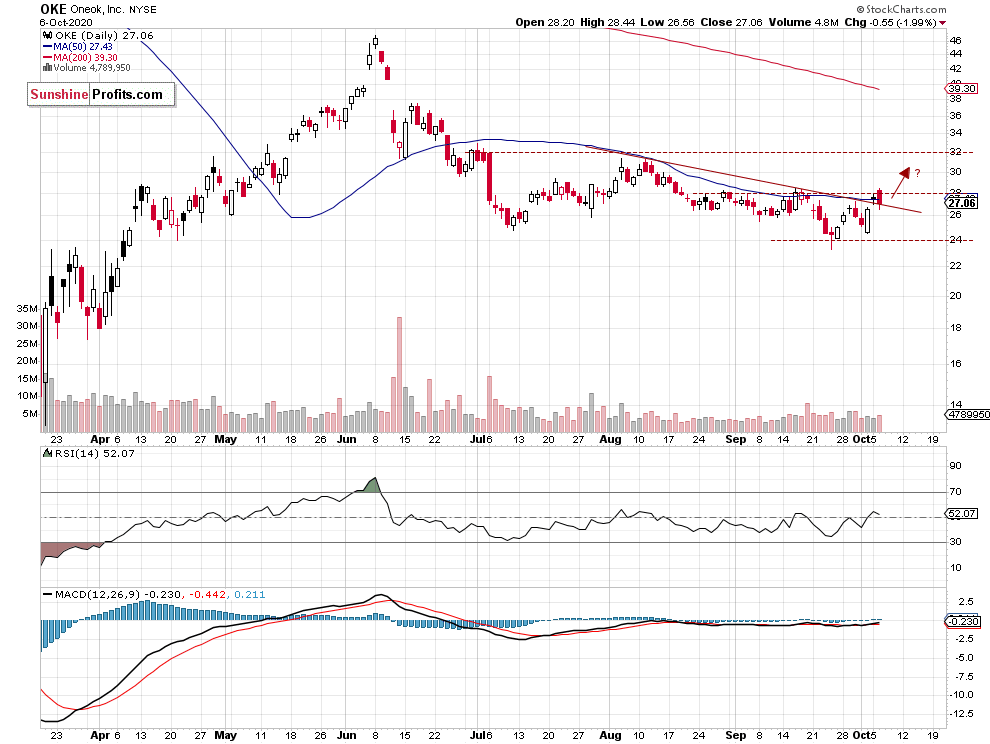
Task: Click the blue 0.211 MACD histogram value
Action: pyautogui.click(x=250, y=594)
